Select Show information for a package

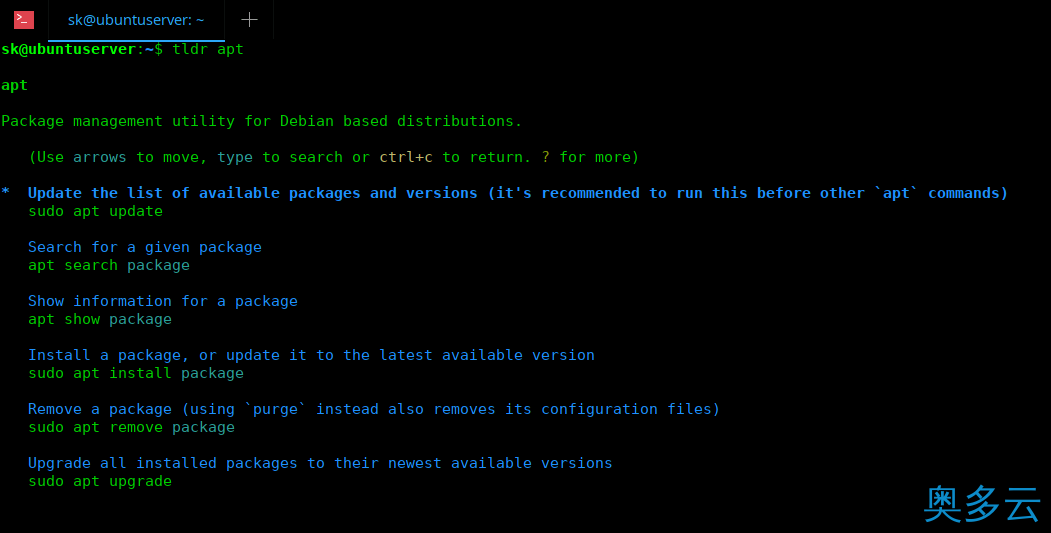point(163,301)
